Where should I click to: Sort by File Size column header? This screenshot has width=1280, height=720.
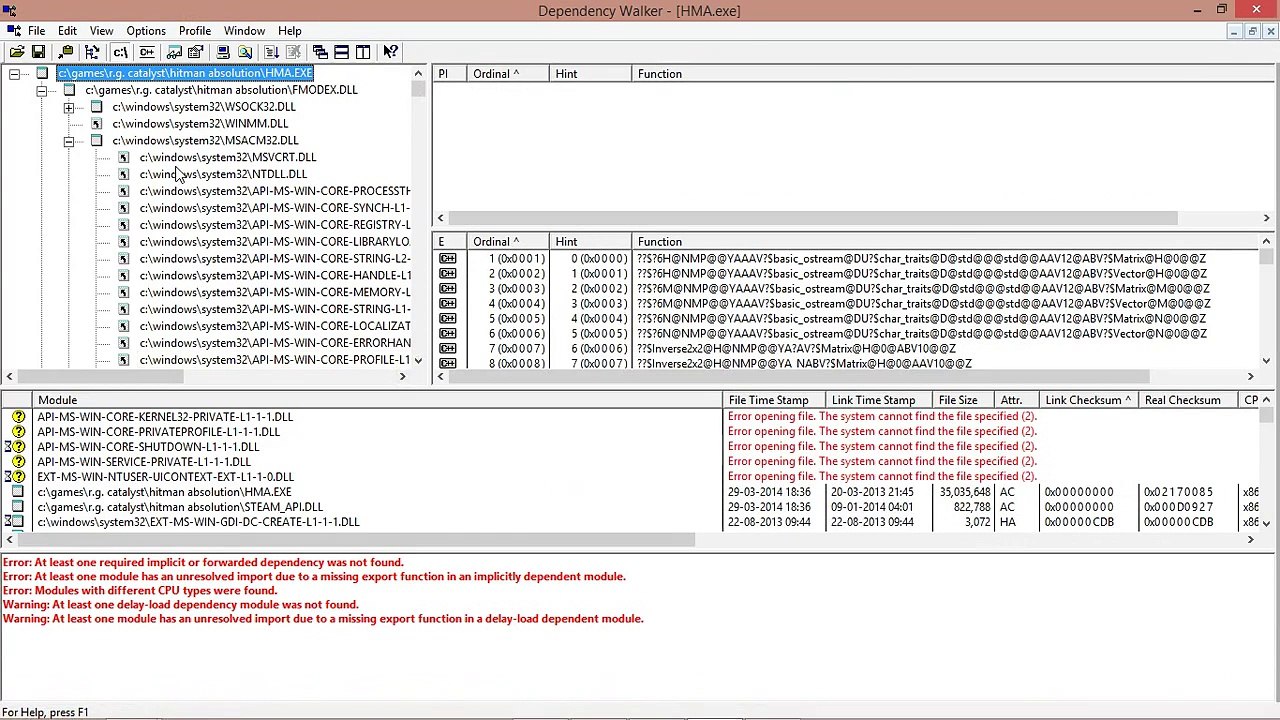tap(963, 400)
